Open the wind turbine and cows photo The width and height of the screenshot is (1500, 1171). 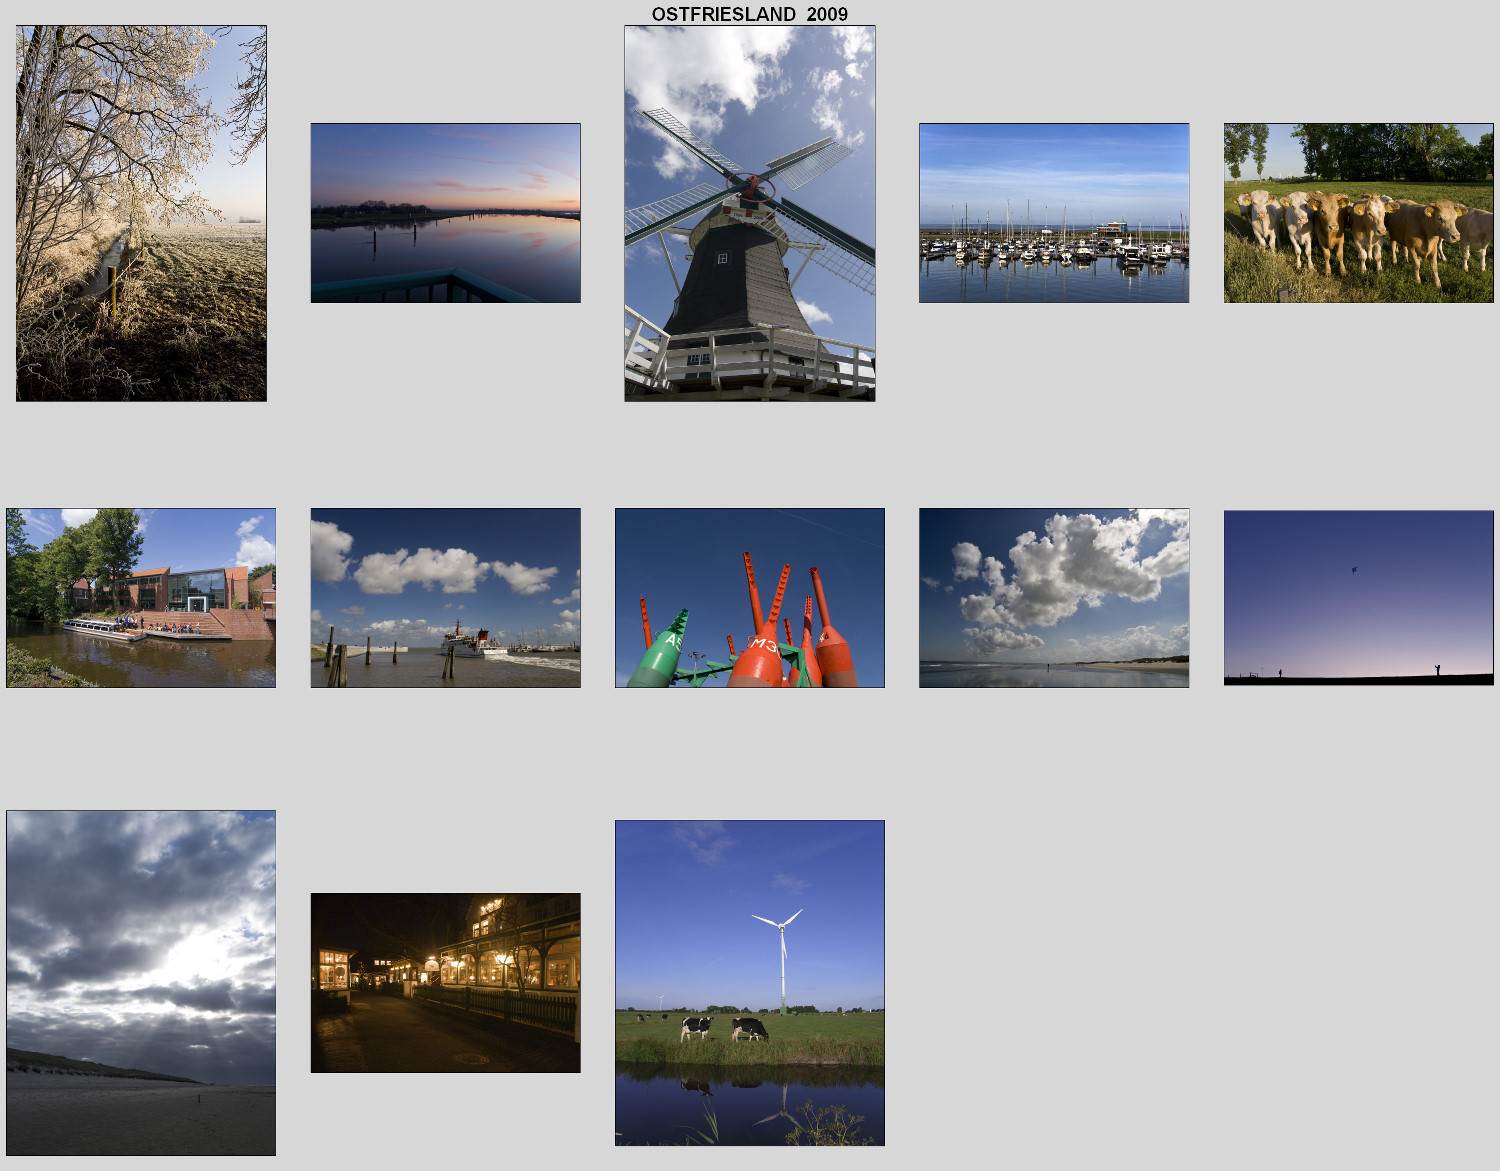(749, 982)
